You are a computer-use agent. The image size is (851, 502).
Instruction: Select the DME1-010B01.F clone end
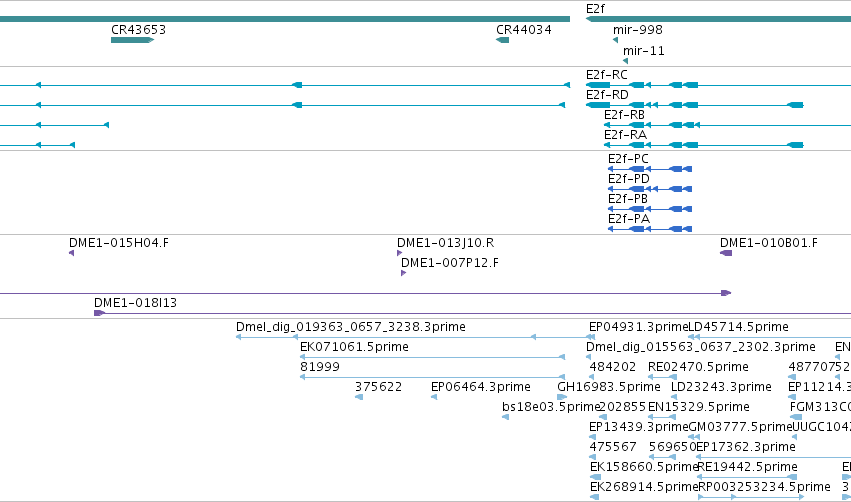726,253
